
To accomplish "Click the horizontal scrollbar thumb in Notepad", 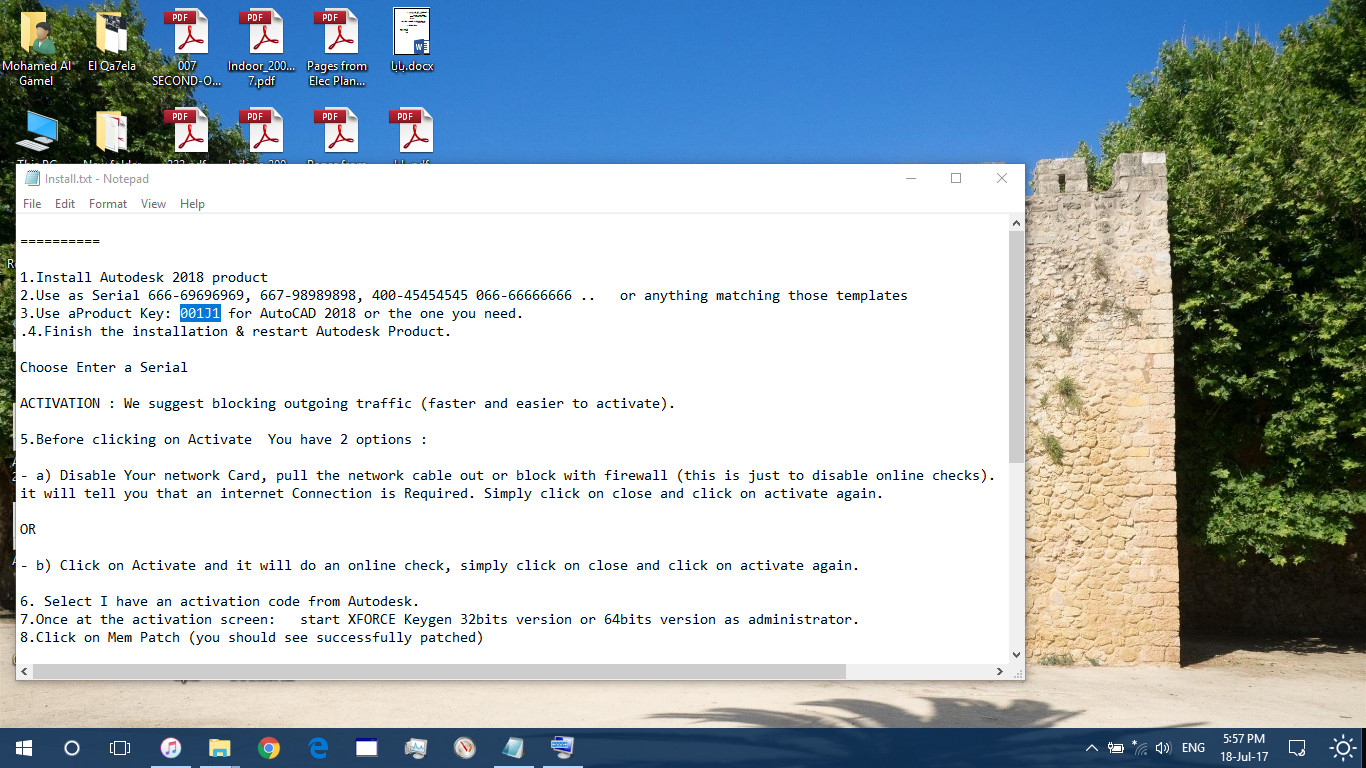I will click(x=440, y=671).
